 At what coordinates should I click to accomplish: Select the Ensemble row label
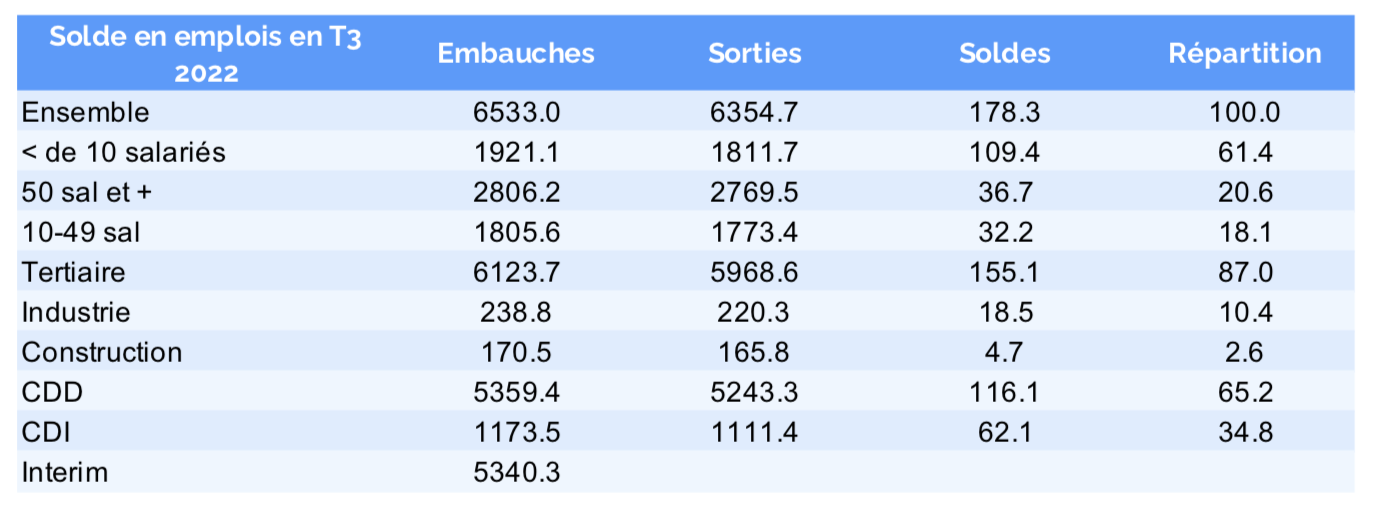tap(85, 112)
